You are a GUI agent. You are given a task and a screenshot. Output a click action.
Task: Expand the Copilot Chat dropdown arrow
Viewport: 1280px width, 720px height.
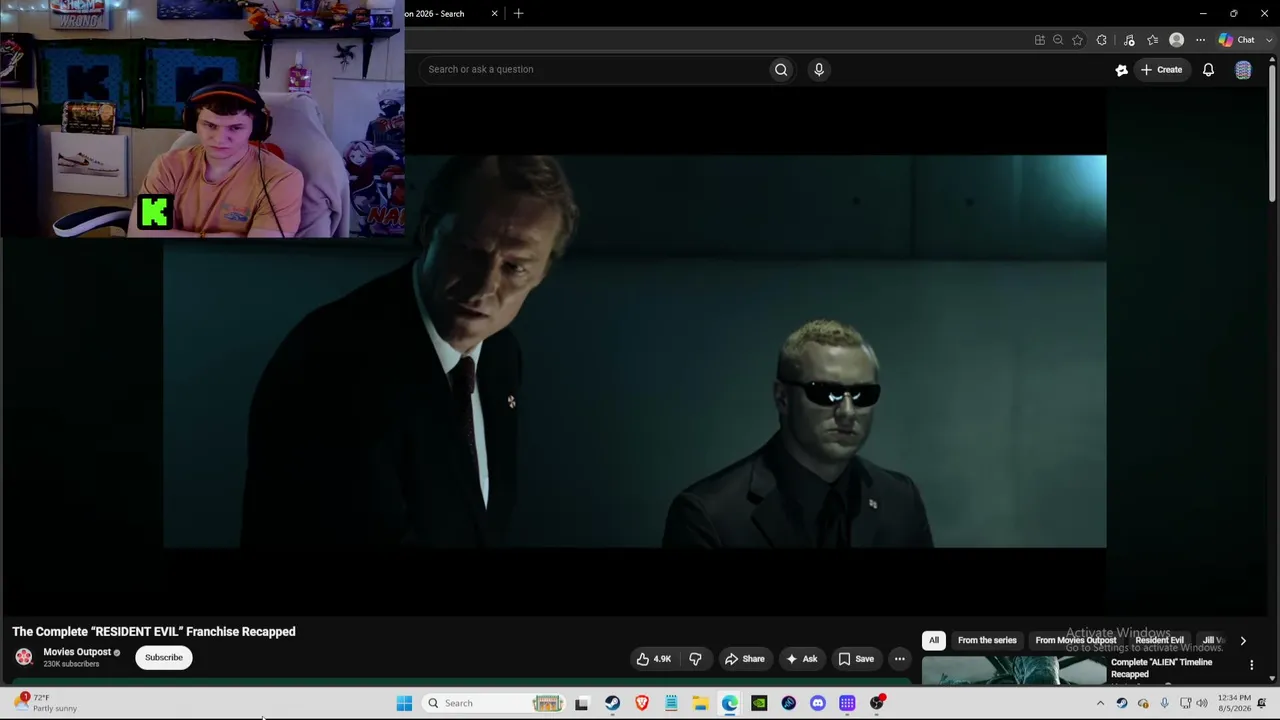tap(1269, 40)
